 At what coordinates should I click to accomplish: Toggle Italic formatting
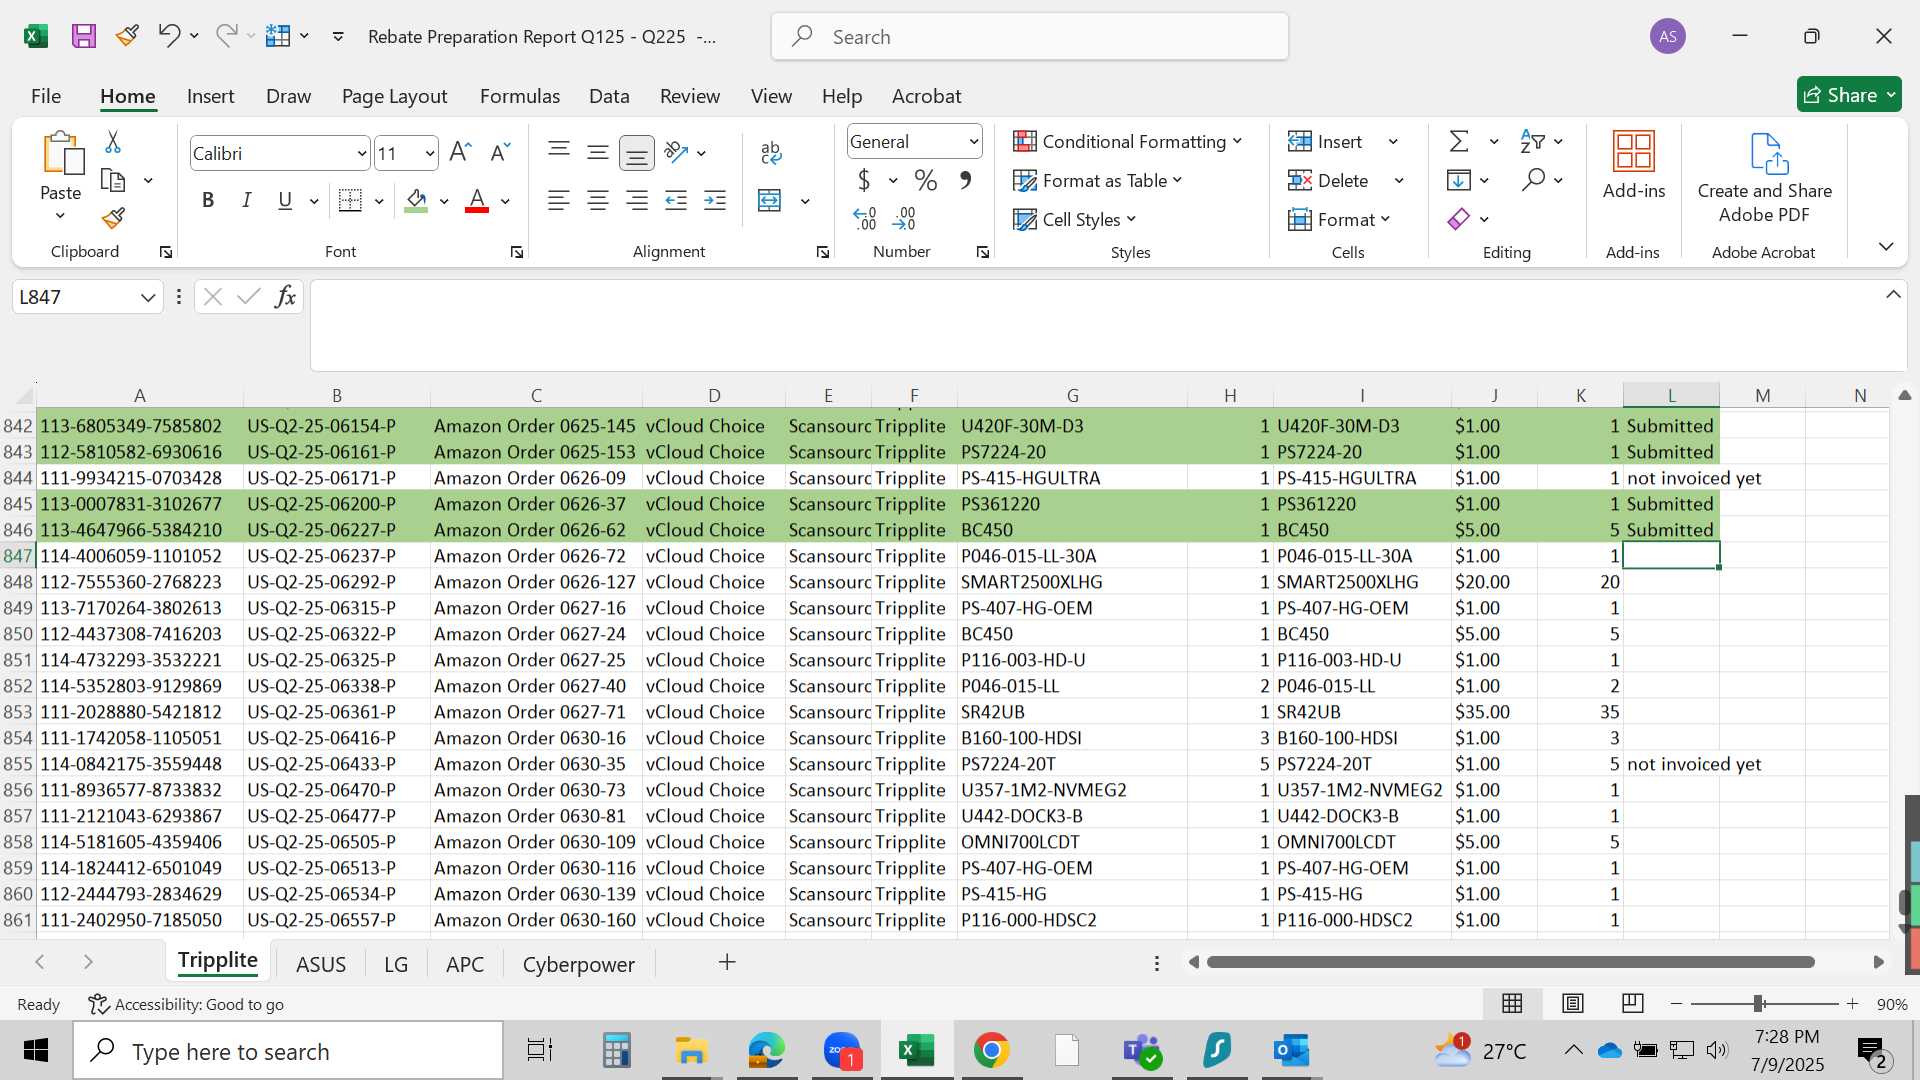pos(246,200)
